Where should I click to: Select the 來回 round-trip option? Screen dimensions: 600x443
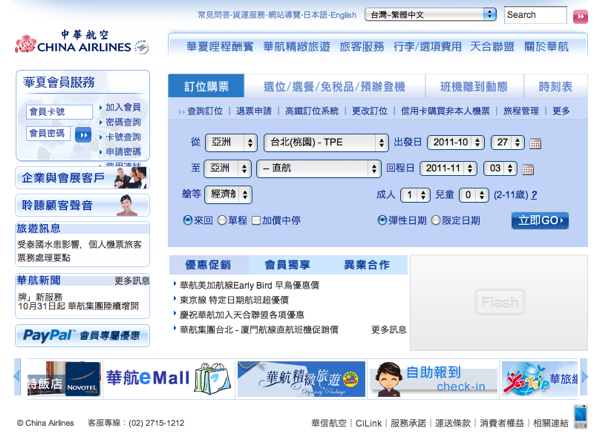tap(188, 220)
